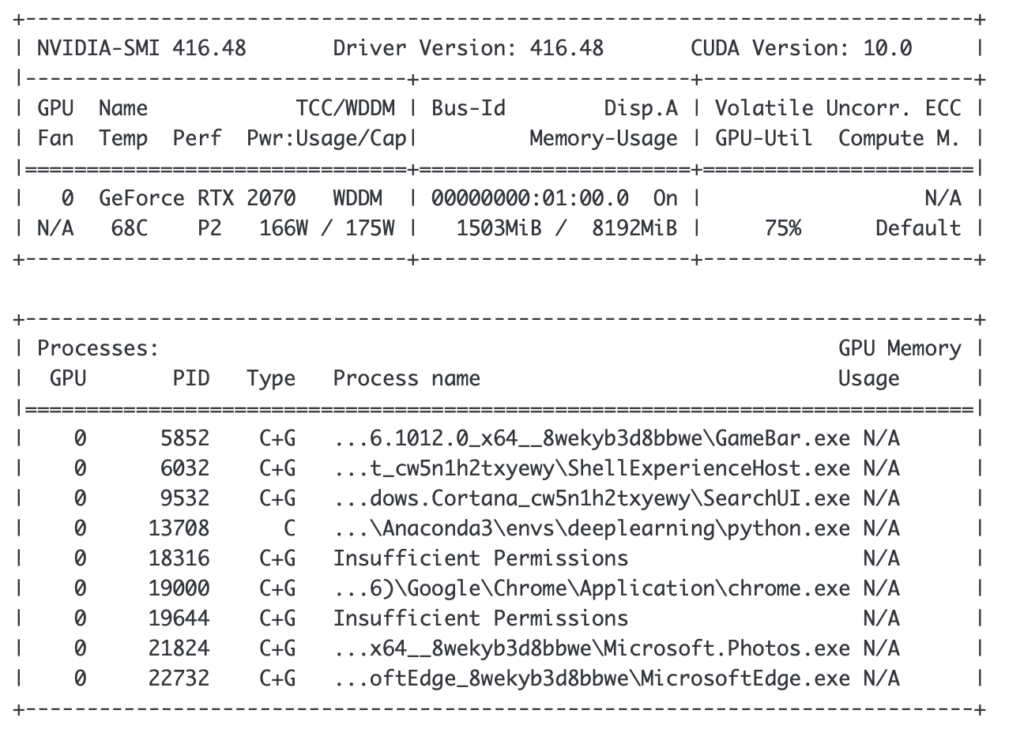Select the Bus-Id 00000000:01:00.0 value
The height and width of the screenshot is (744, 1024).
tap(530, 198)
